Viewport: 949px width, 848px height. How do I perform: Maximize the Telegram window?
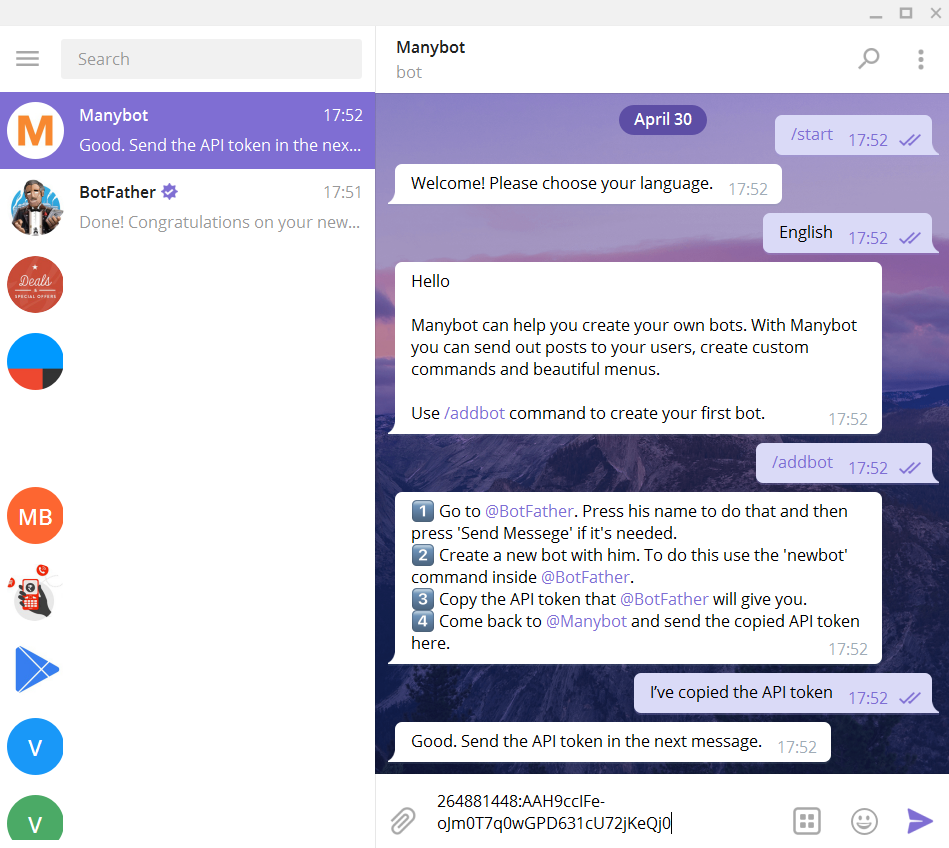(905, 13)
